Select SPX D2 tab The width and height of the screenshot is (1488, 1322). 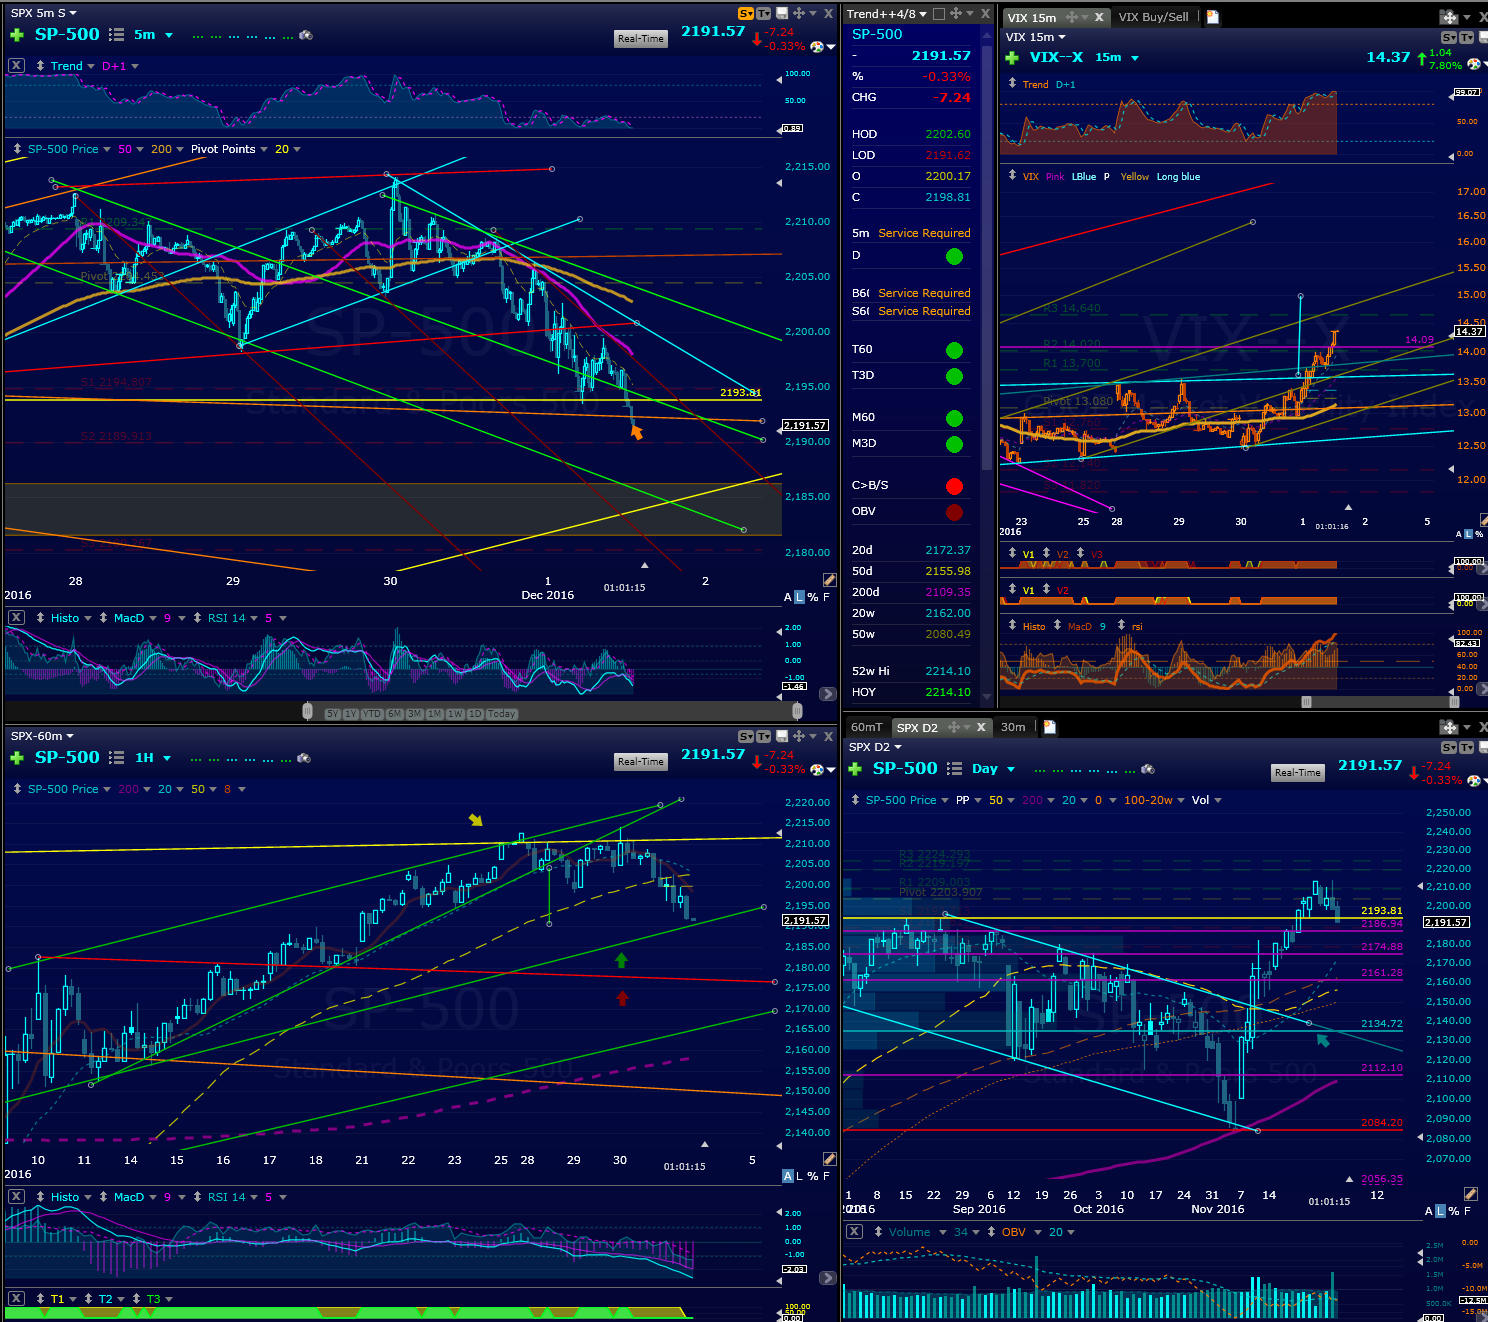tap(917, 727)
